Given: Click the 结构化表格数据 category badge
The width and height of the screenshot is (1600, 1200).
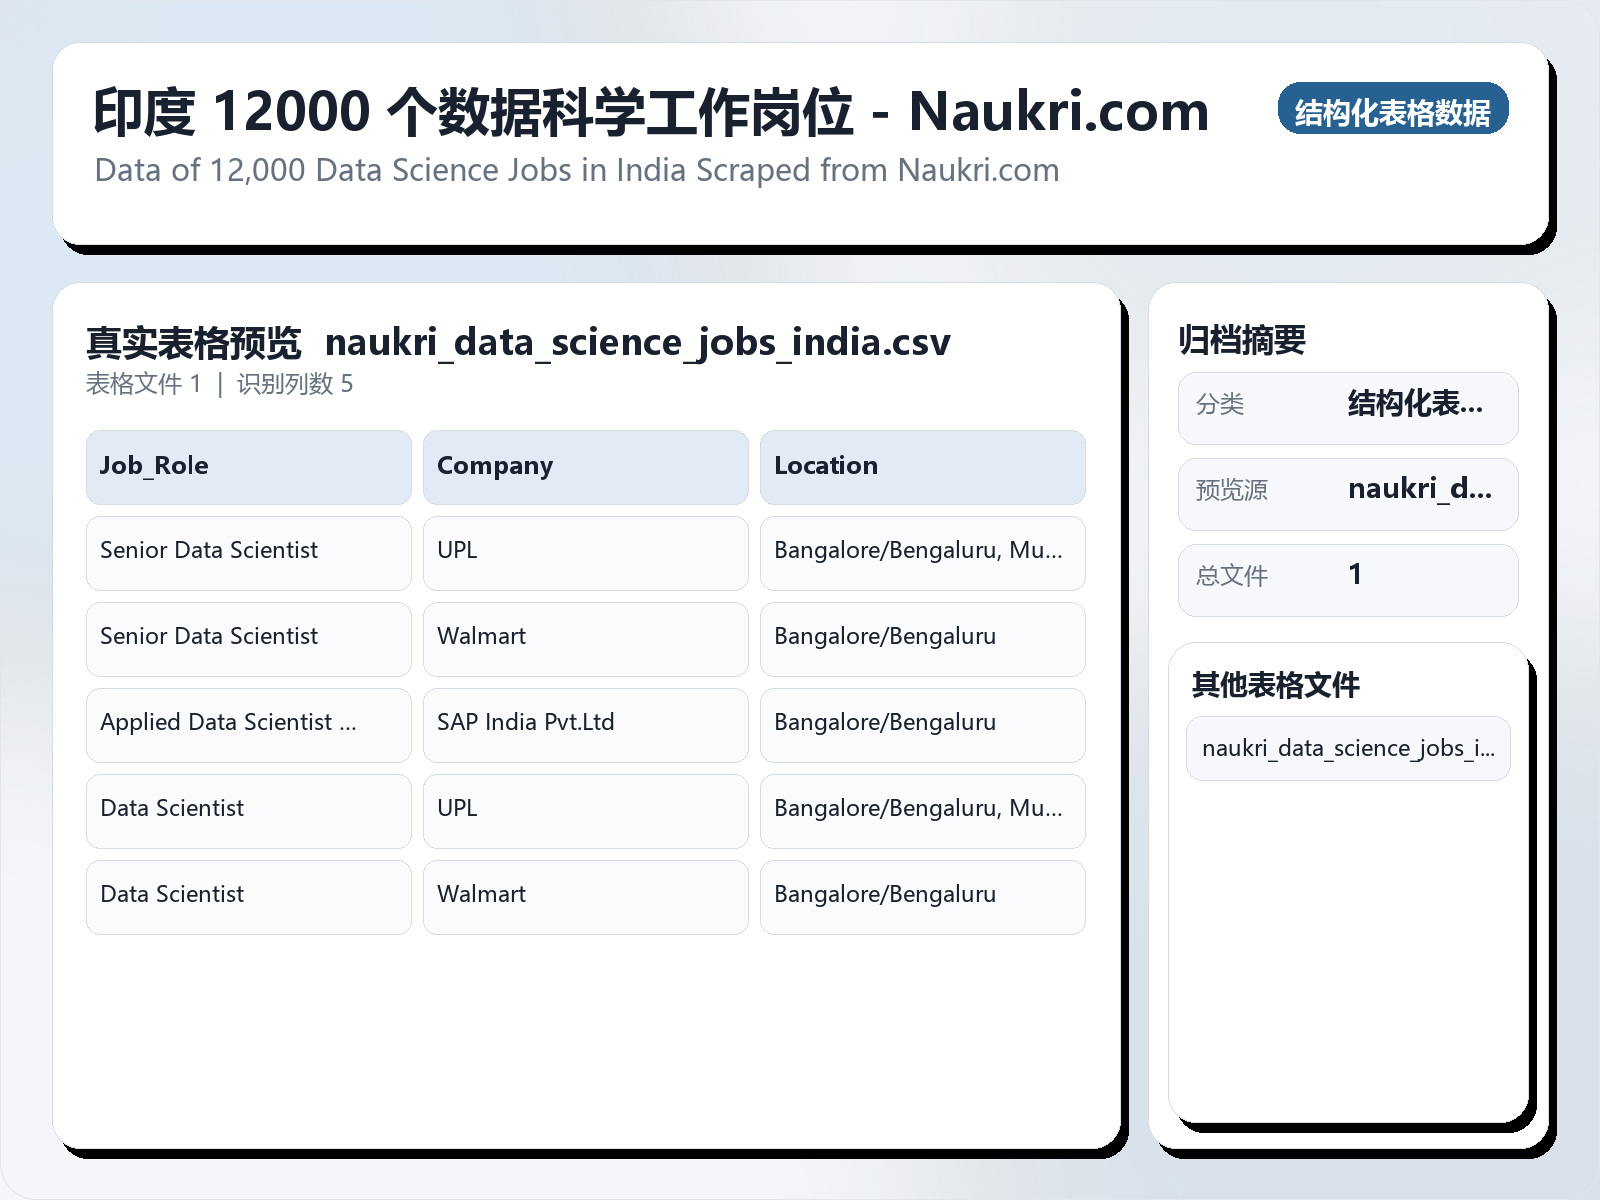Looking at the screenshot, I should 1394,111.
